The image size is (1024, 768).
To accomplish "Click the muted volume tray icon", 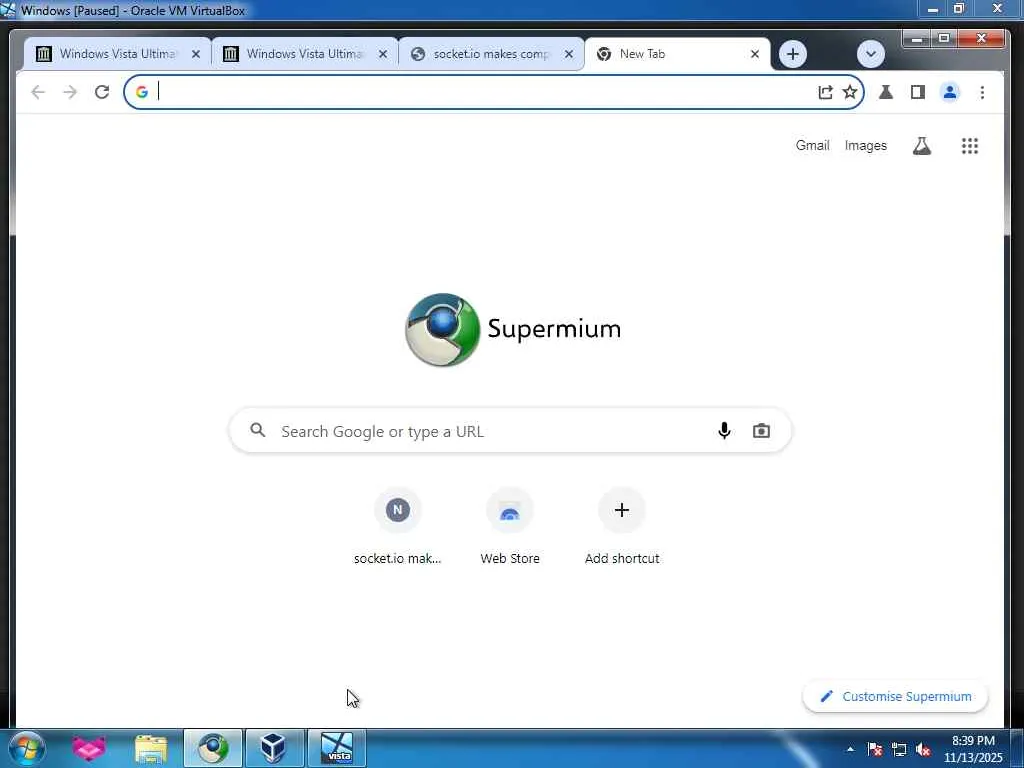I will coord(923,749).
